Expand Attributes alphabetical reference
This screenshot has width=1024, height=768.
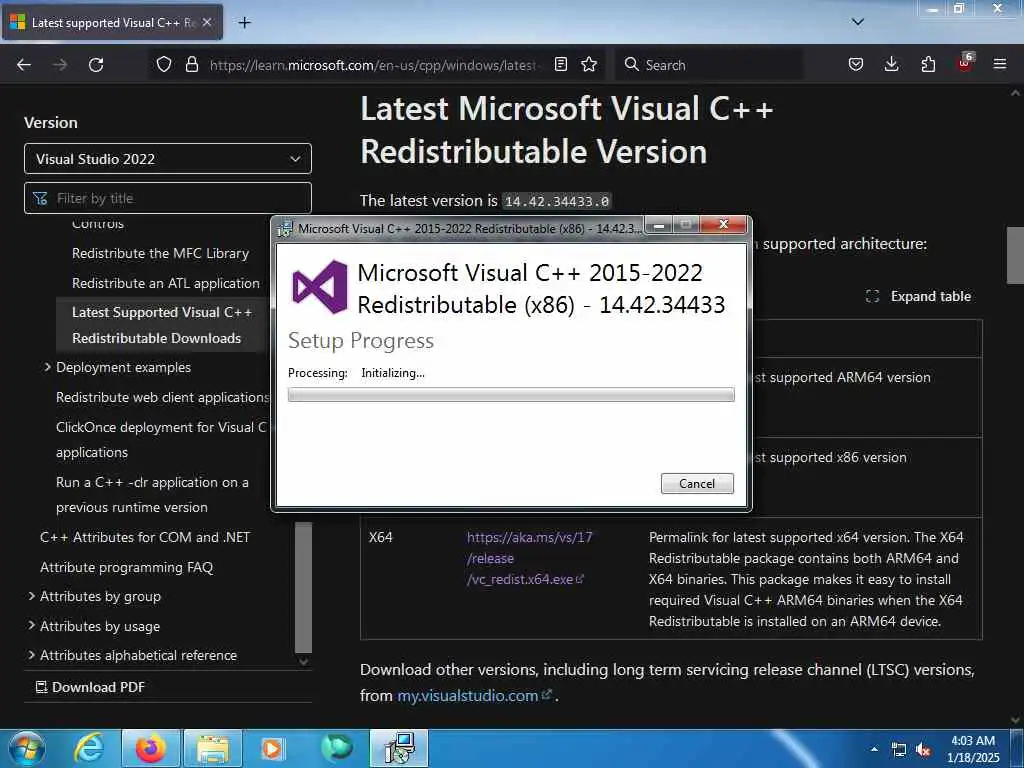click(32, 655)
